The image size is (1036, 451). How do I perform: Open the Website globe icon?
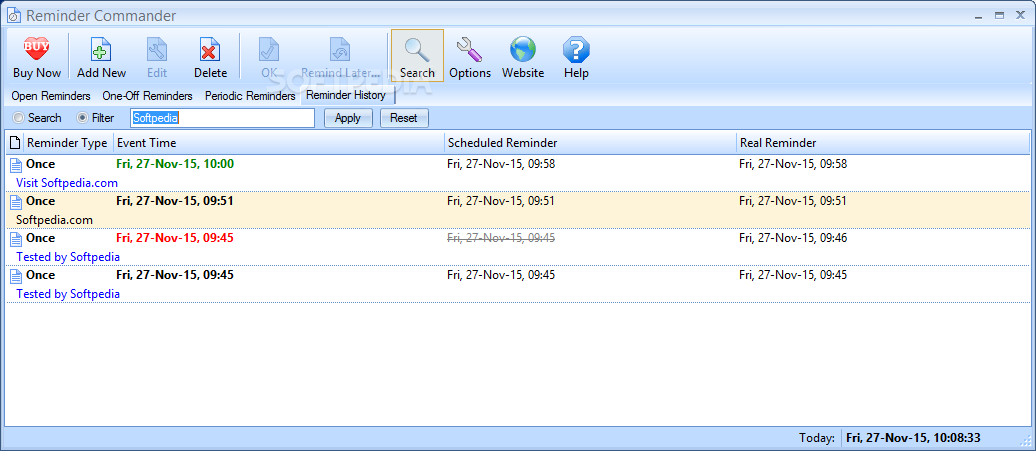(x=523, y=50)
